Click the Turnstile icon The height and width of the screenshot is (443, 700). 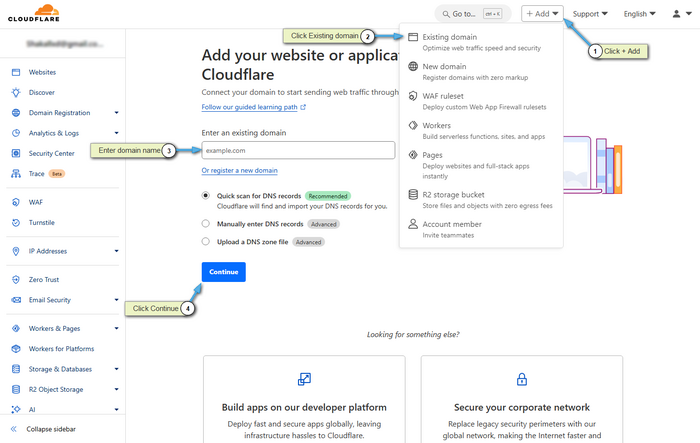(x=16, y=222)
